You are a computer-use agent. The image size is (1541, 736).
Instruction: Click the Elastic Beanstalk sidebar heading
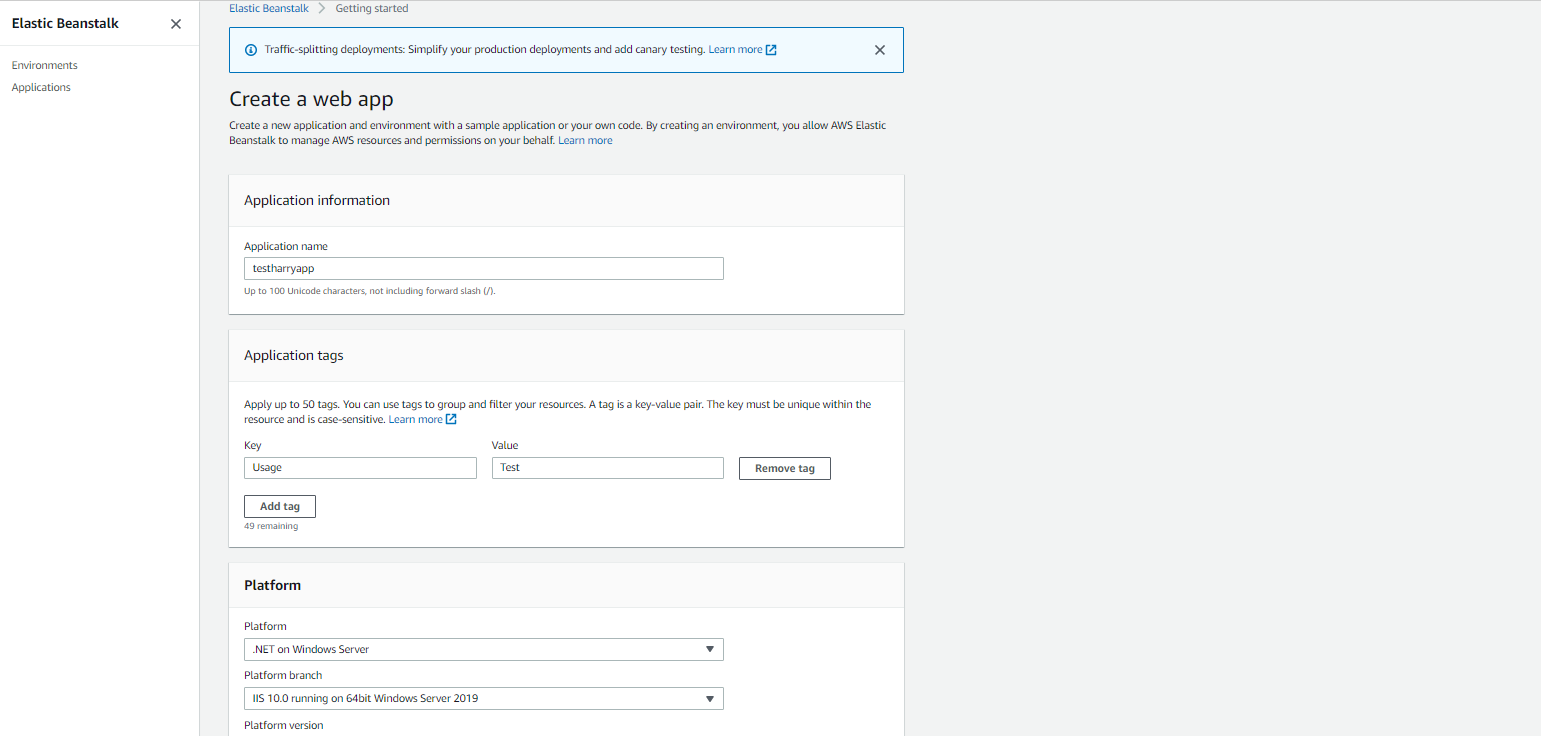pyautogui.click(x=65, y=23)
